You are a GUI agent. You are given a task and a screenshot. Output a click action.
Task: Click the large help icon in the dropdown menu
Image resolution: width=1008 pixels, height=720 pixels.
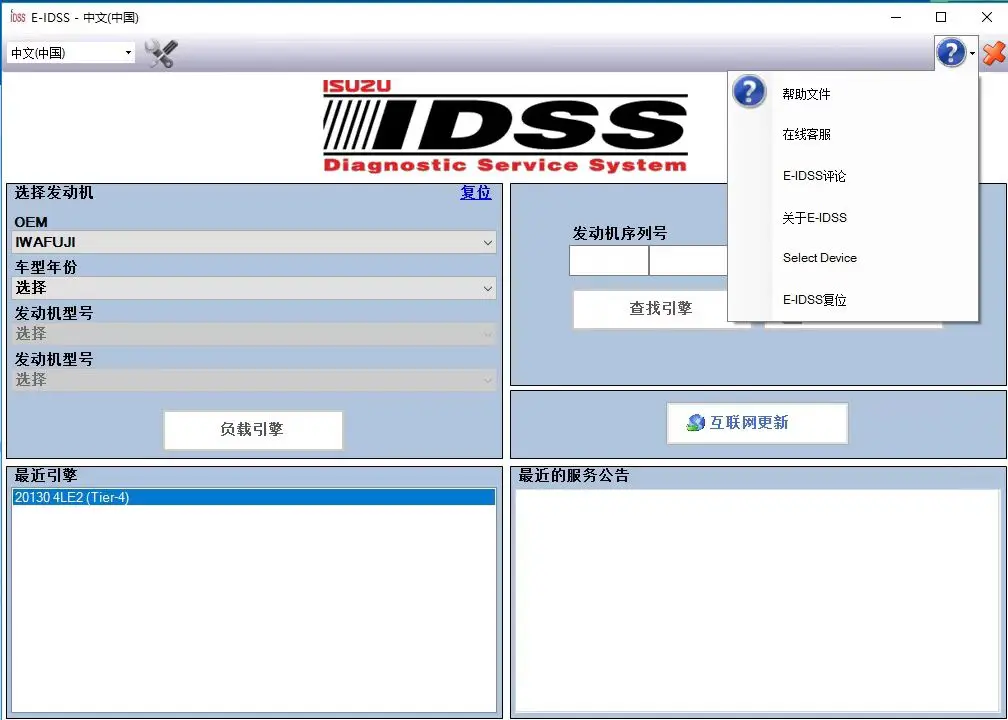point(750,91)
